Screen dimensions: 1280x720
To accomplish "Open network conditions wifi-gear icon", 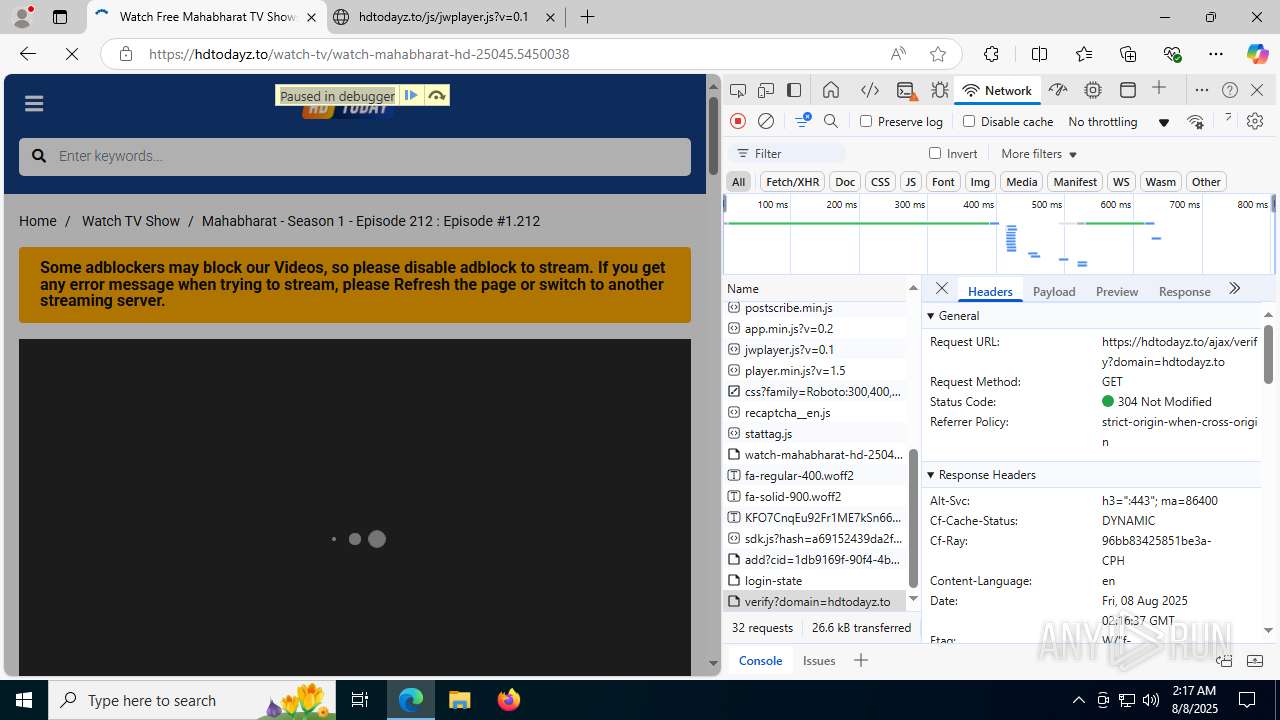I will (x=1195, y=121).
